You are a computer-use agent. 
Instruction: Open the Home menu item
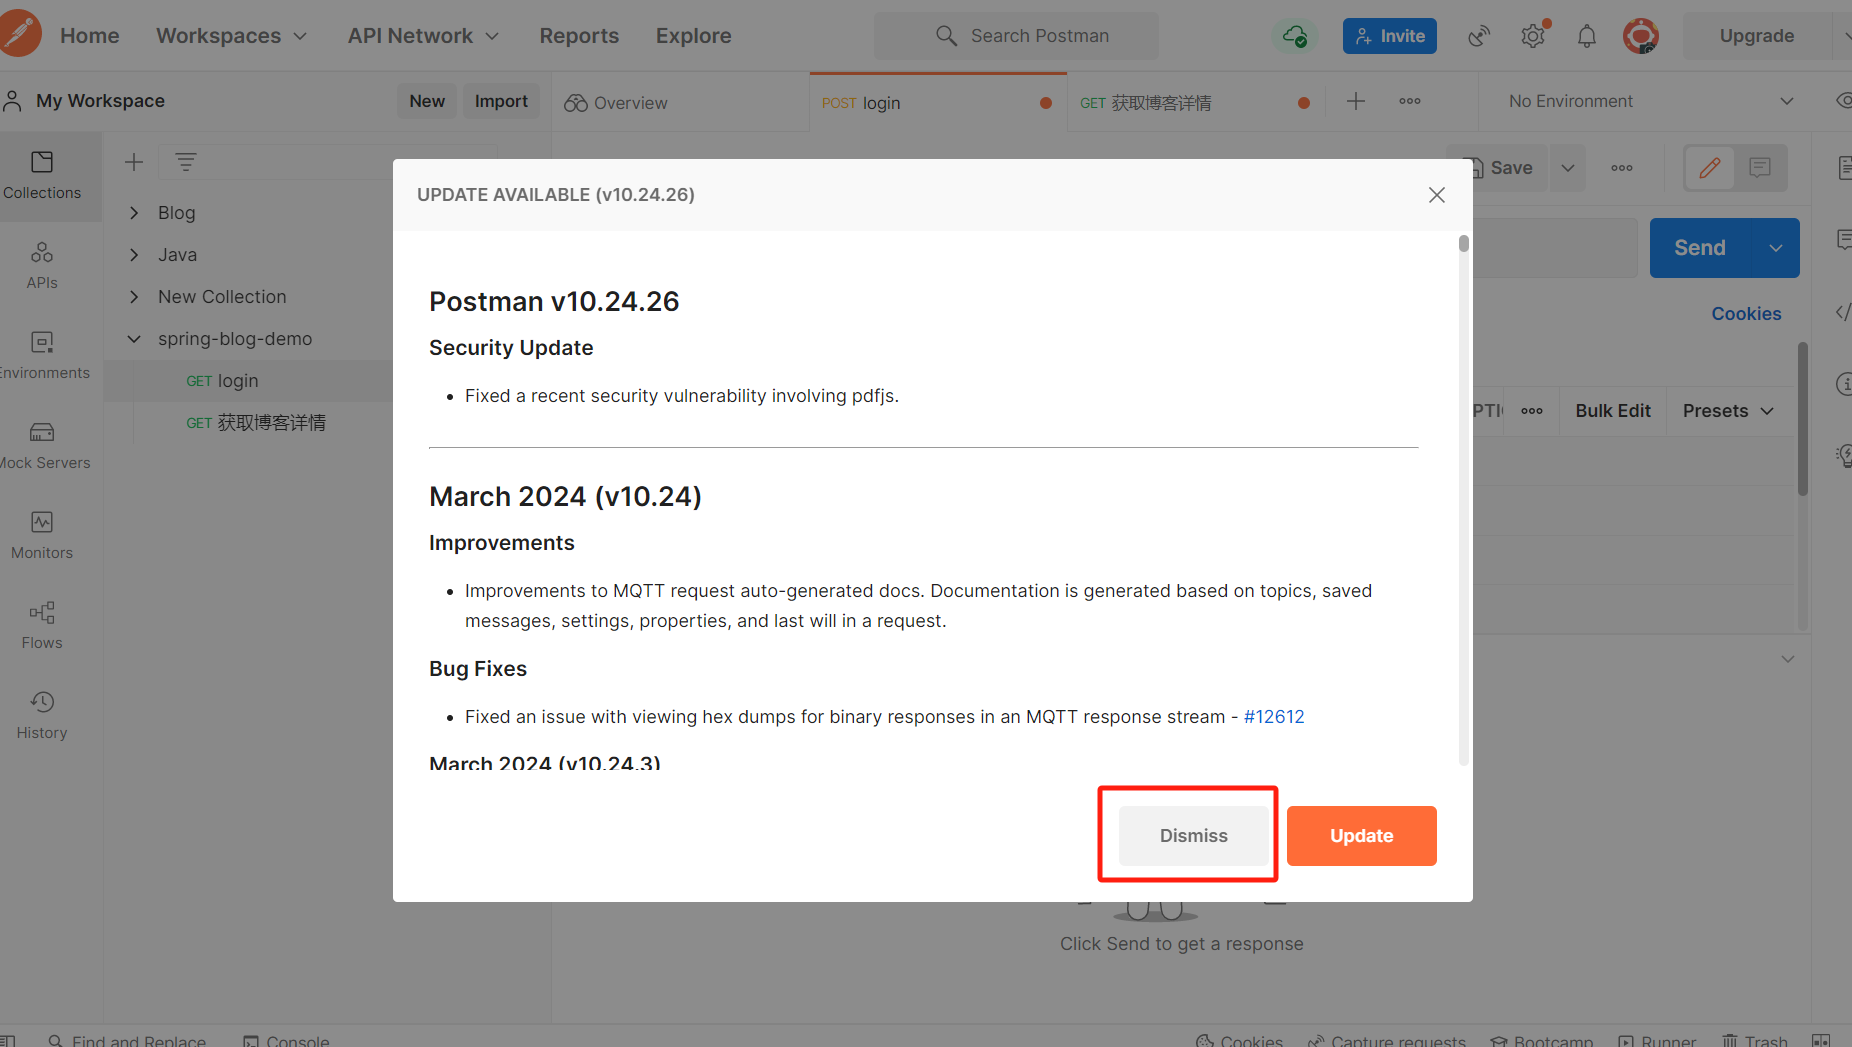pos(89,35)
